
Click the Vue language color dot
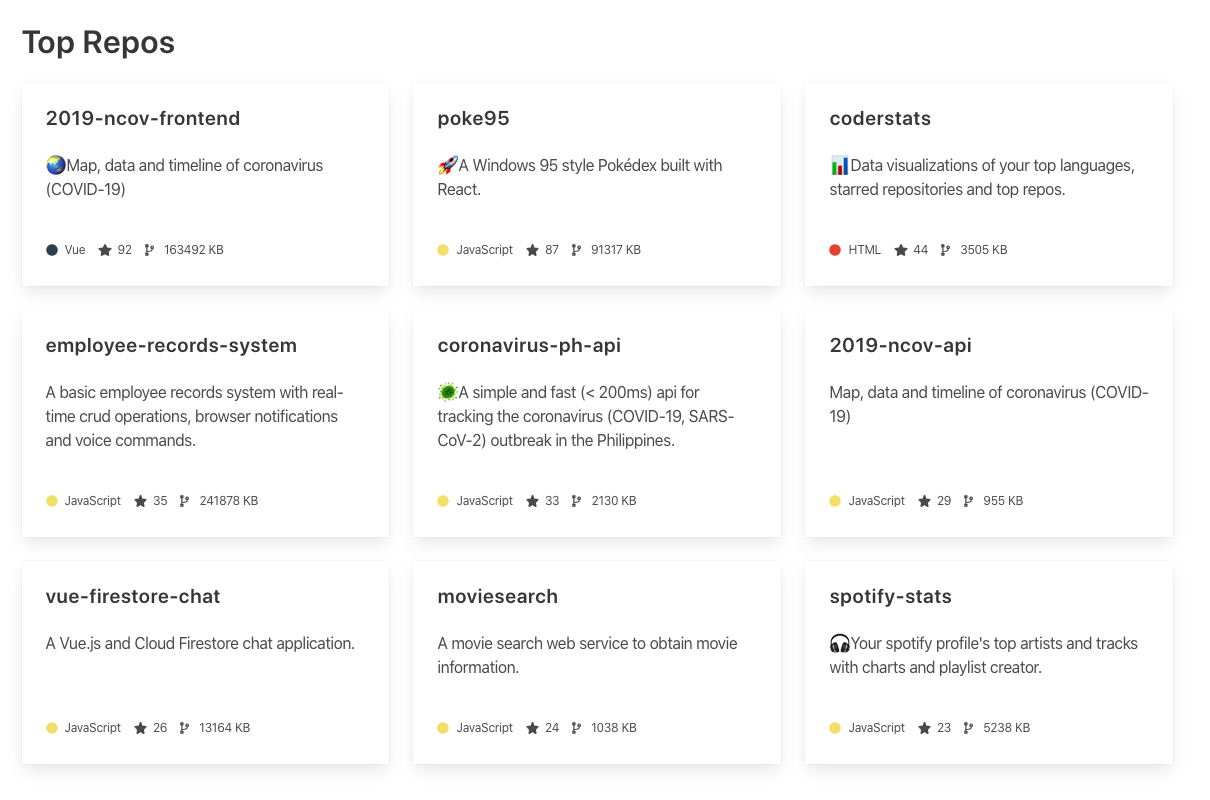pos(51,250)
